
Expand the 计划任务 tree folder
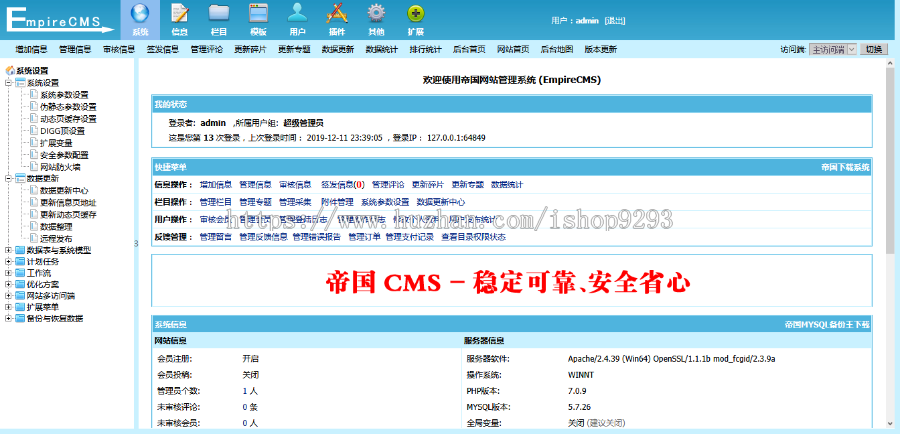pyautogui.click(x=8, y=262)
